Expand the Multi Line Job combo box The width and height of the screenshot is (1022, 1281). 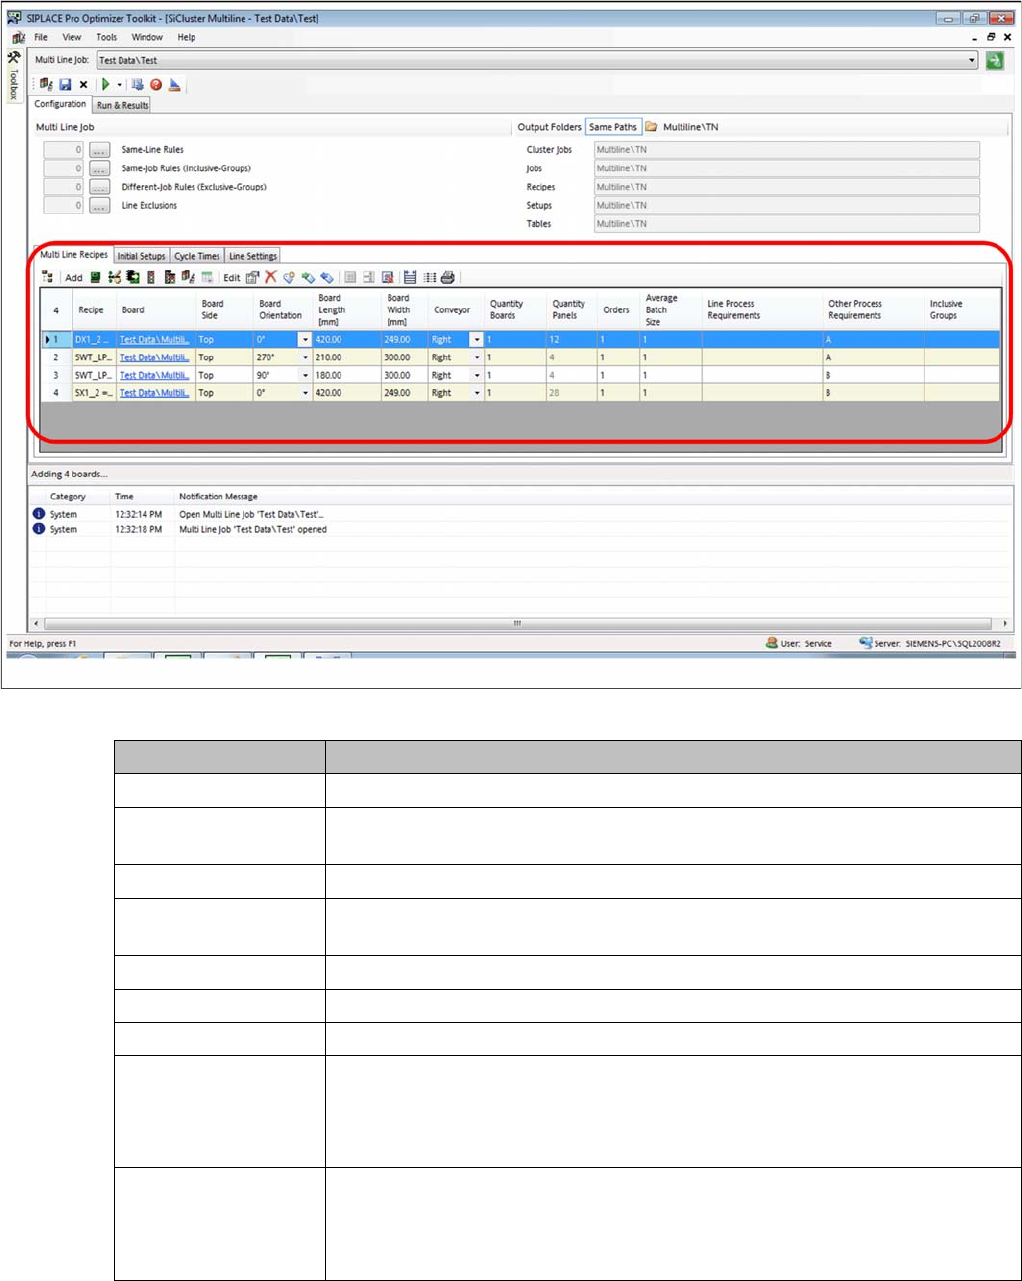(971, 60)
